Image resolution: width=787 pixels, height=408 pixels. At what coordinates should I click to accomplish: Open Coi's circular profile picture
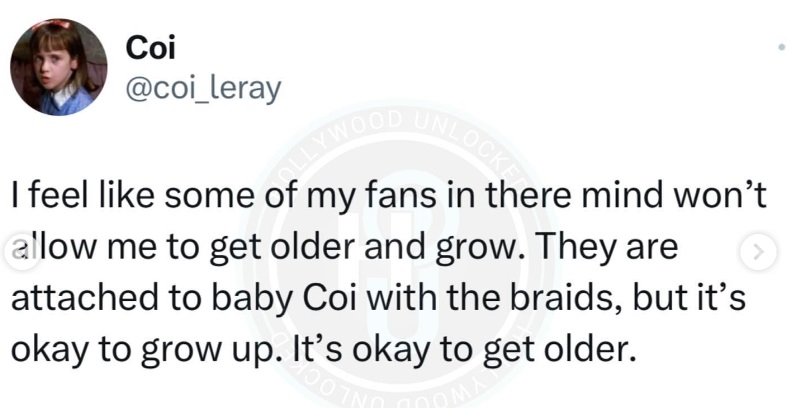59,67
